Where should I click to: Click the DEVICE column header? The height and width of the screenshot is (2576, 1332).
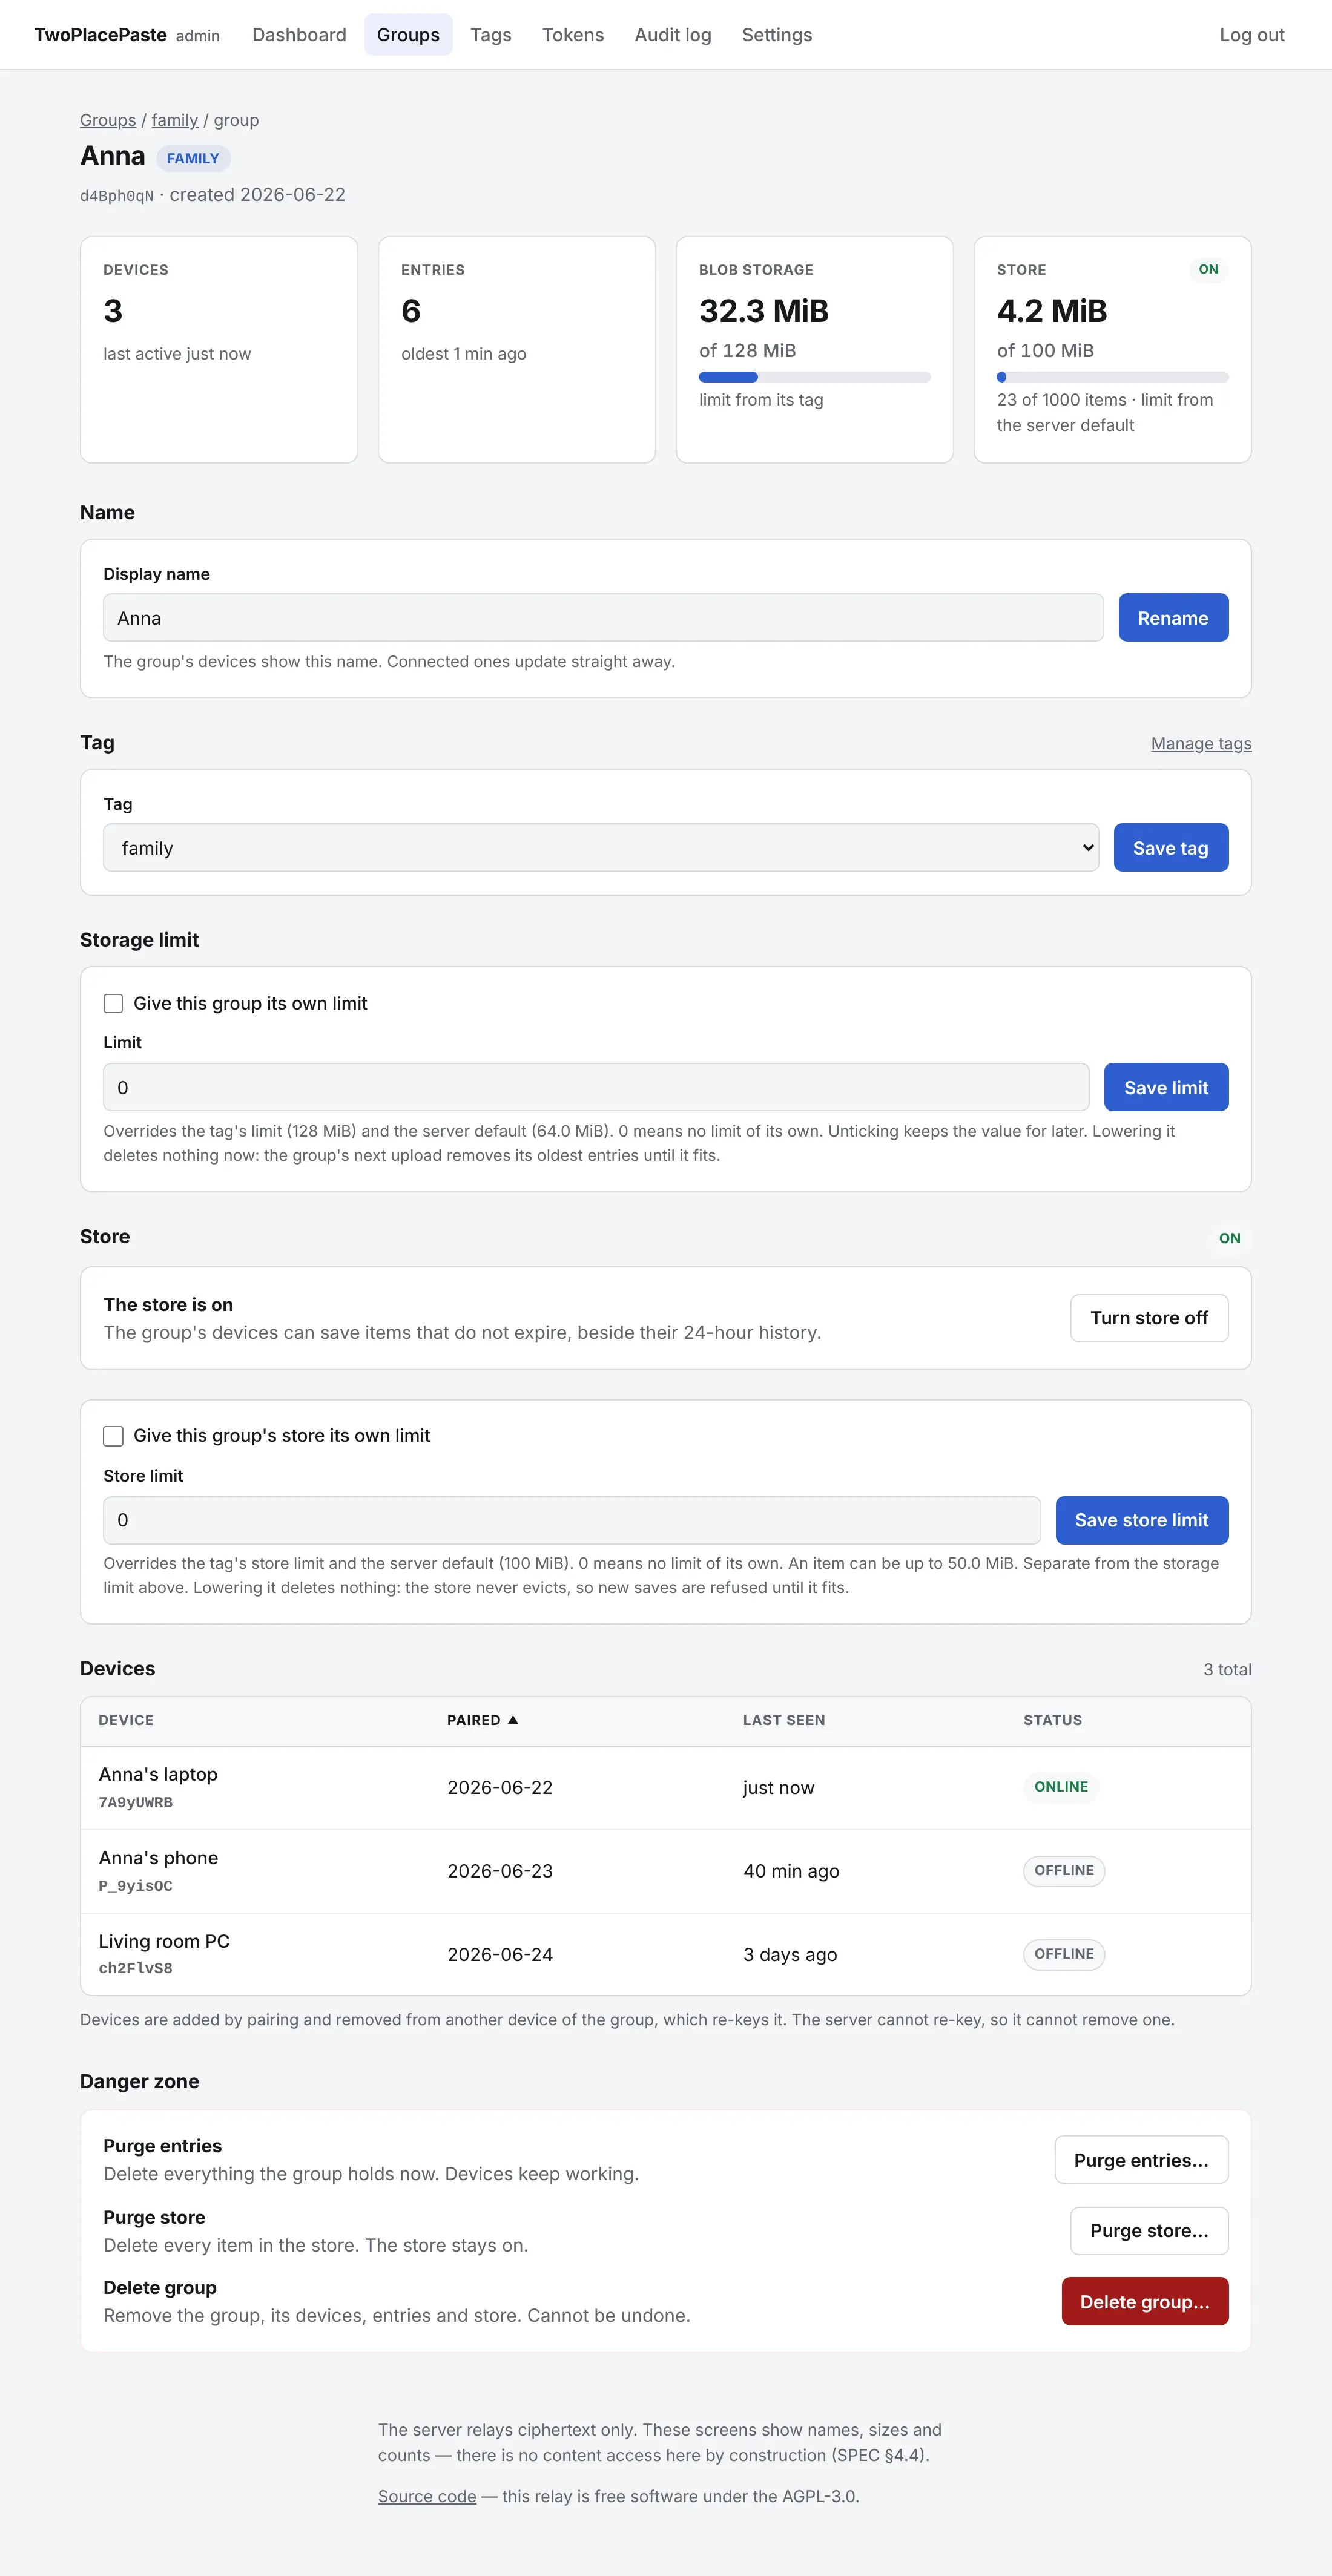point(126,1720)
